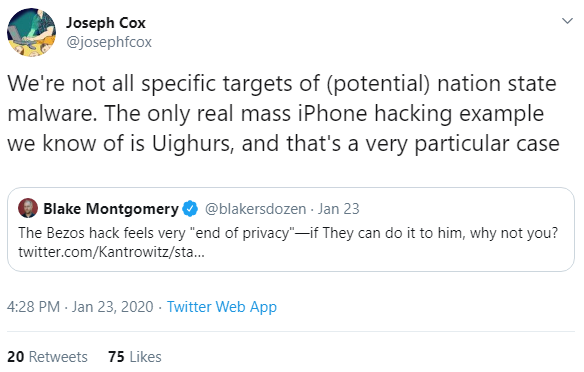584x372 pixels.
Task: Click the main tweet text about Uighurs
Action: pos(283,114)
